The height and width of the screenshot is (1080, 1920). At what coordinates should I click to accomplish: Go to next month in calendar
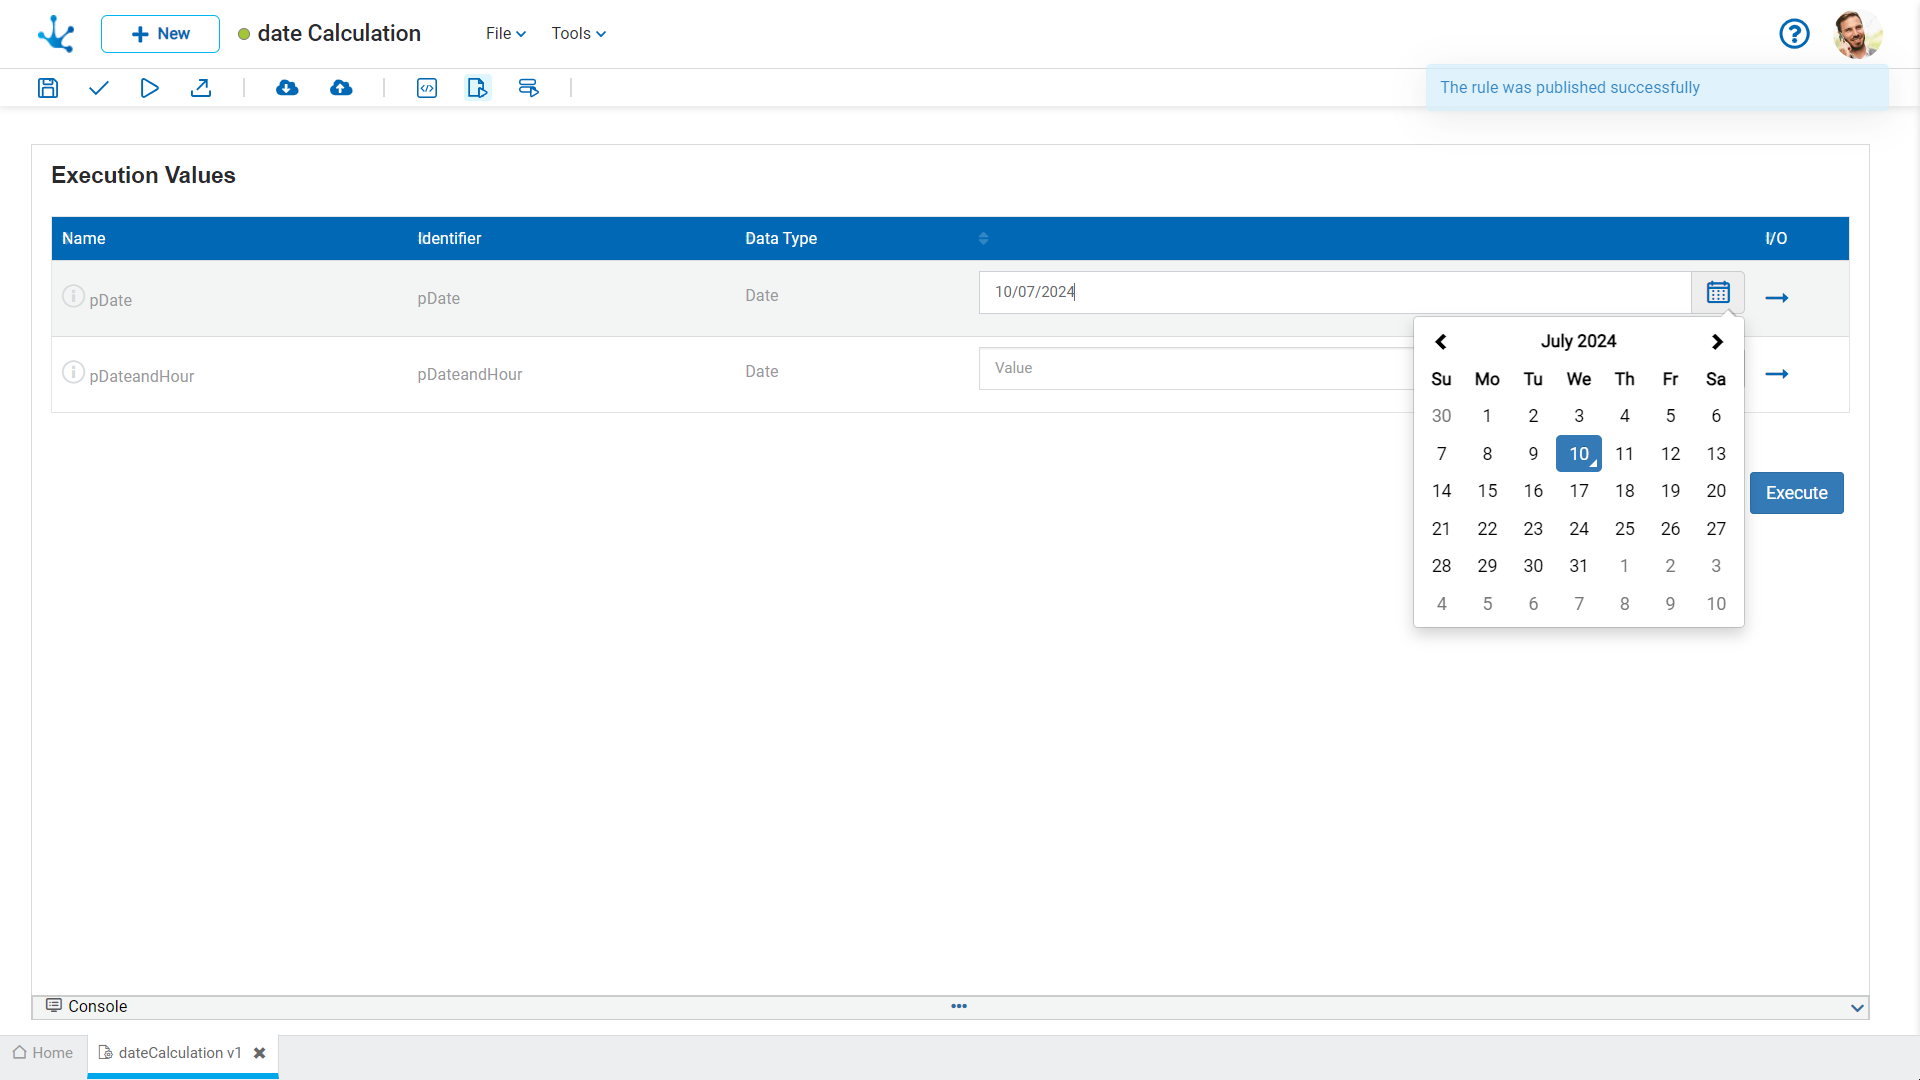pyautogui.click(x=1717, y=342)
